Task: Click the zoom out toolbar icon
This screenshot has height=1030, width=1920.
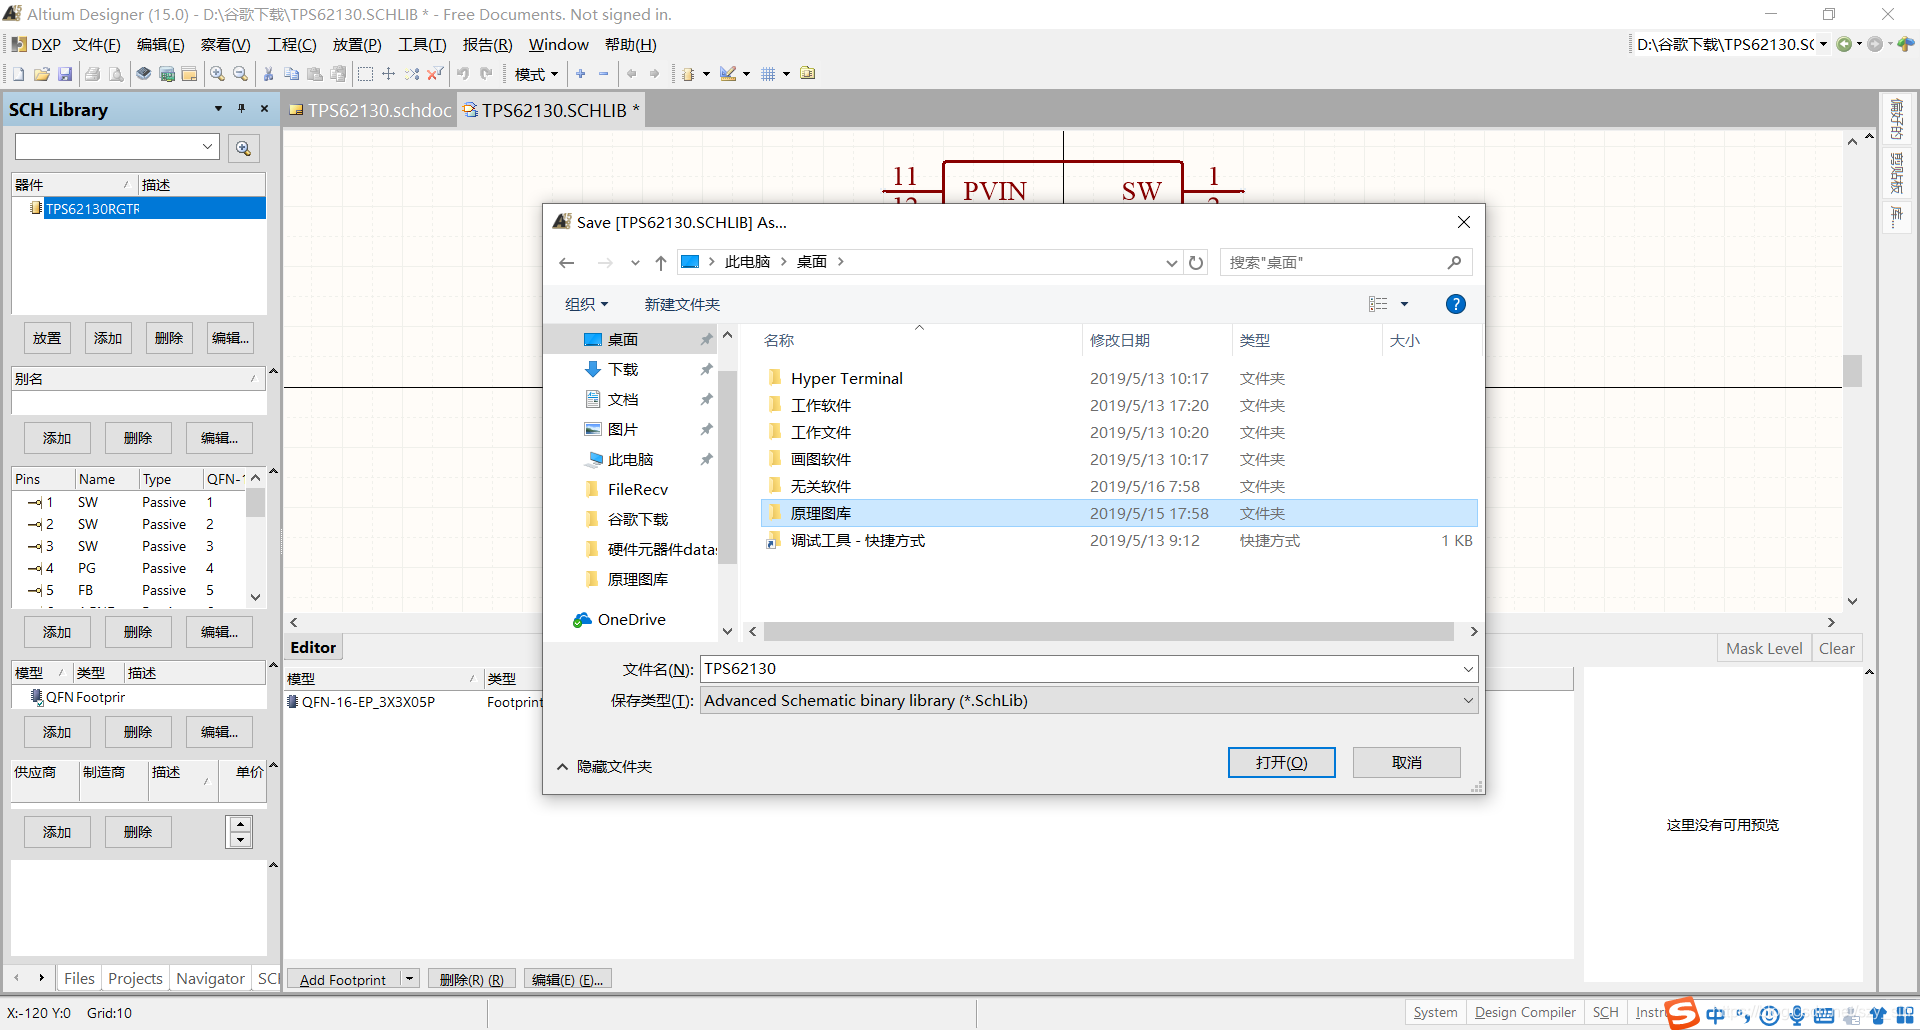Action: click(240, 74)
